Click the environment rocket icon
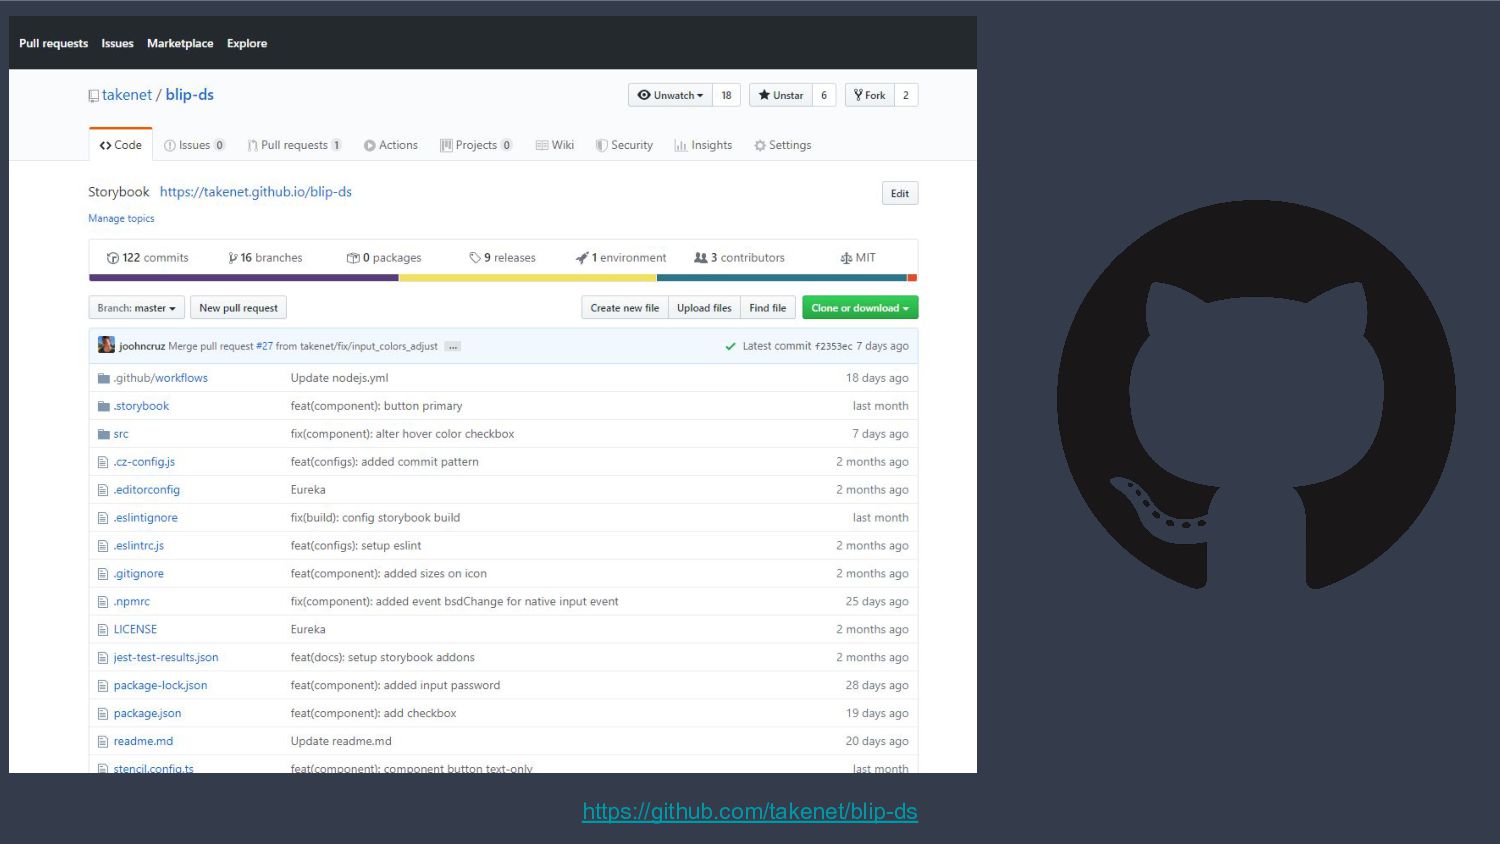The height and width of the screenshot is (844, 1500). [x=582, y=258]
